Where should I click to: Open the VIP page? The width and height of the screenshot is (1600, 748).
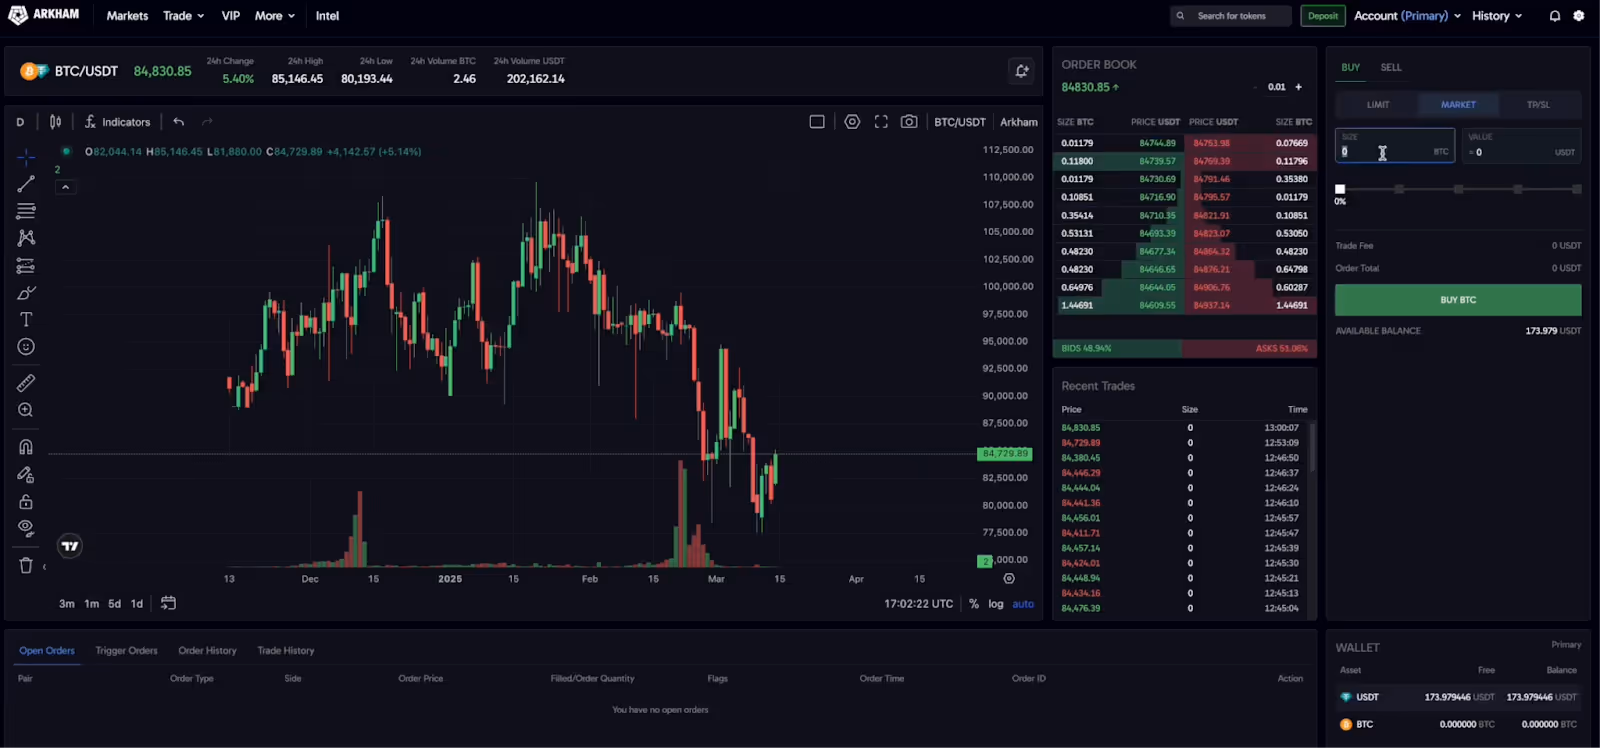(x=231, y=16)
